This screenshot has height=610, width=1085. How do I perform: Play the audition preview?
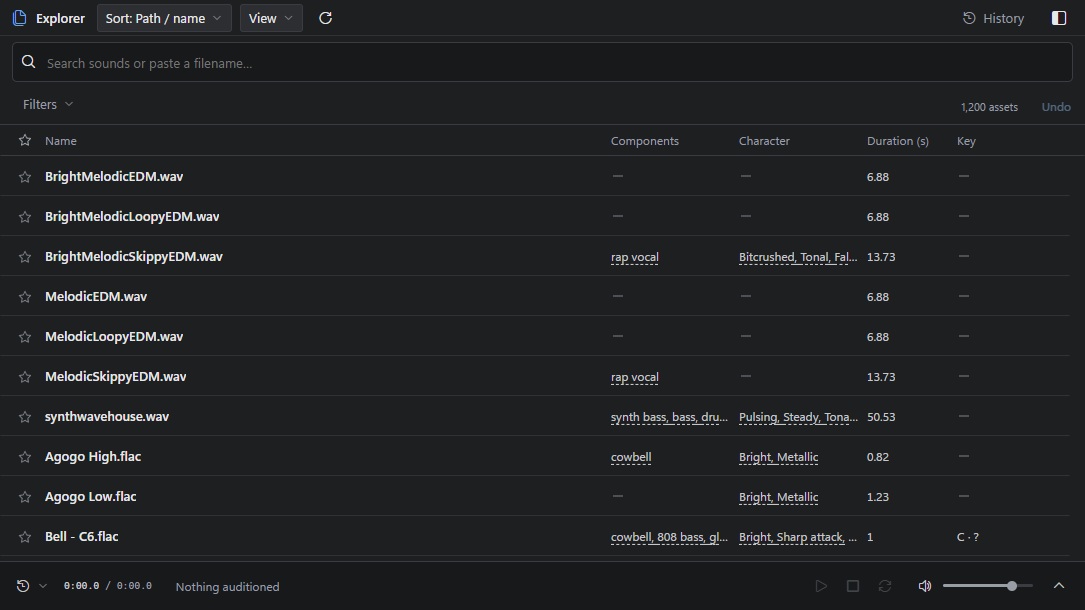[x=821, y=586]
